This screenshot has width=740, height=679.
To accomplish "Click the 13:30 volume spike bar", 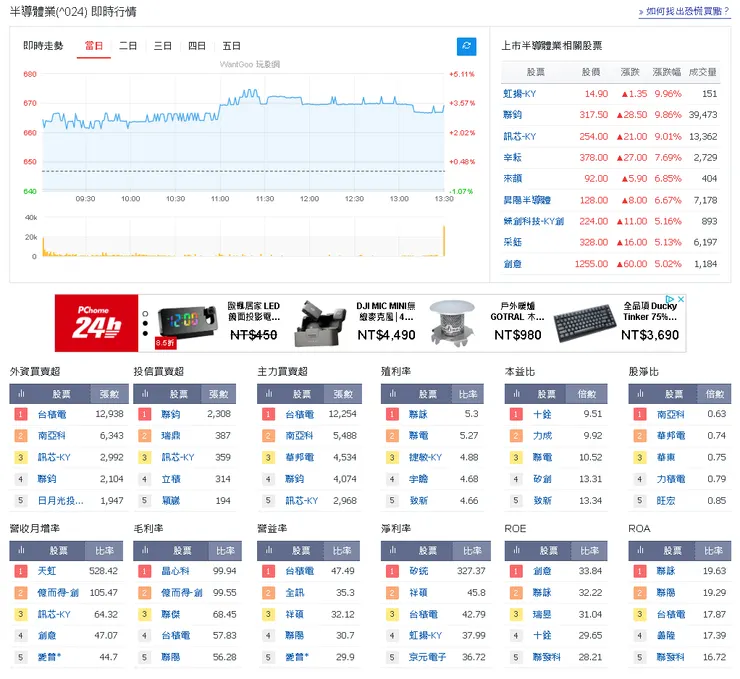I will [x=444, y=241].
